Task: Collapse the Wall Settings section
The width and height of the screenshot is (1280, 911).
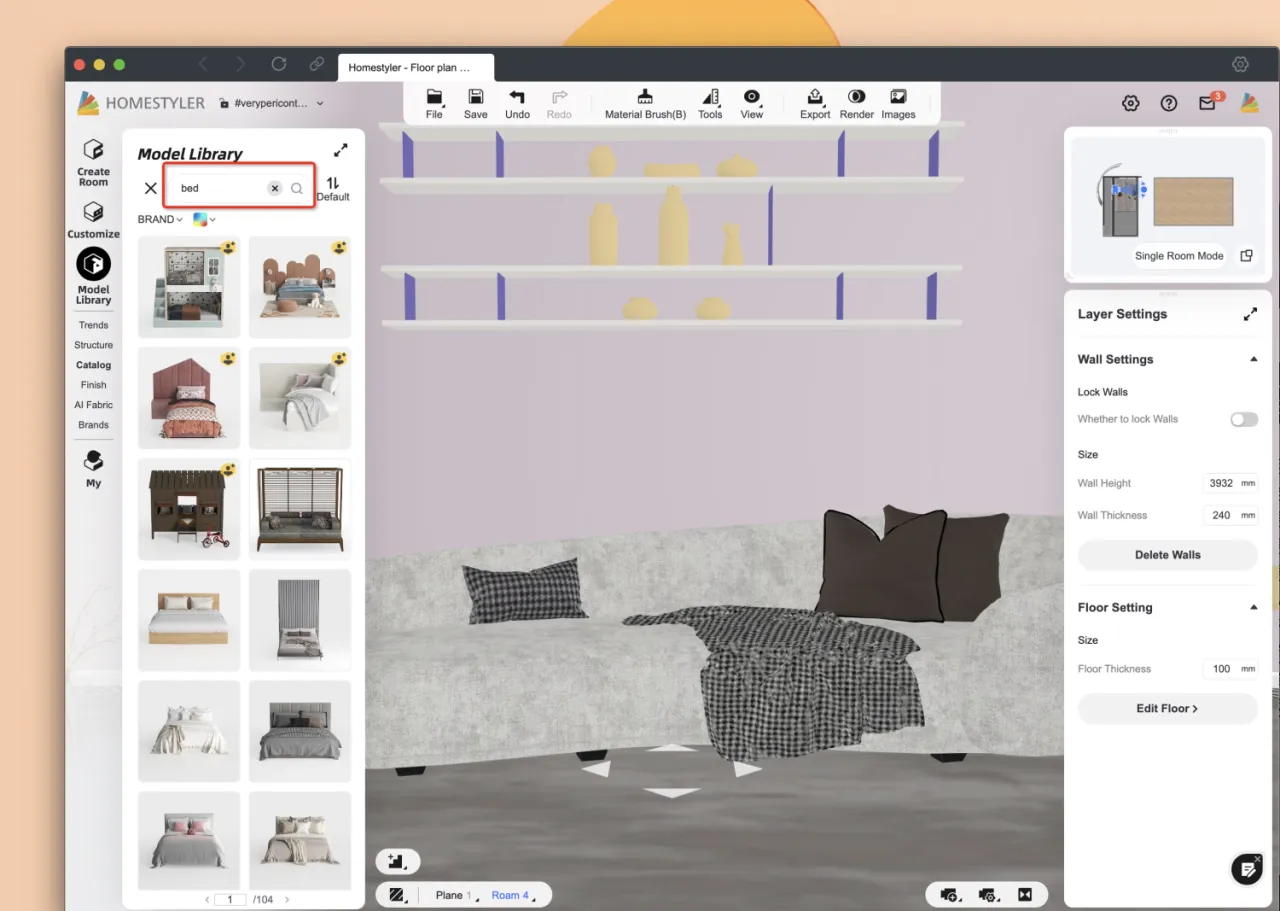Action: (x=1253, y=359)
